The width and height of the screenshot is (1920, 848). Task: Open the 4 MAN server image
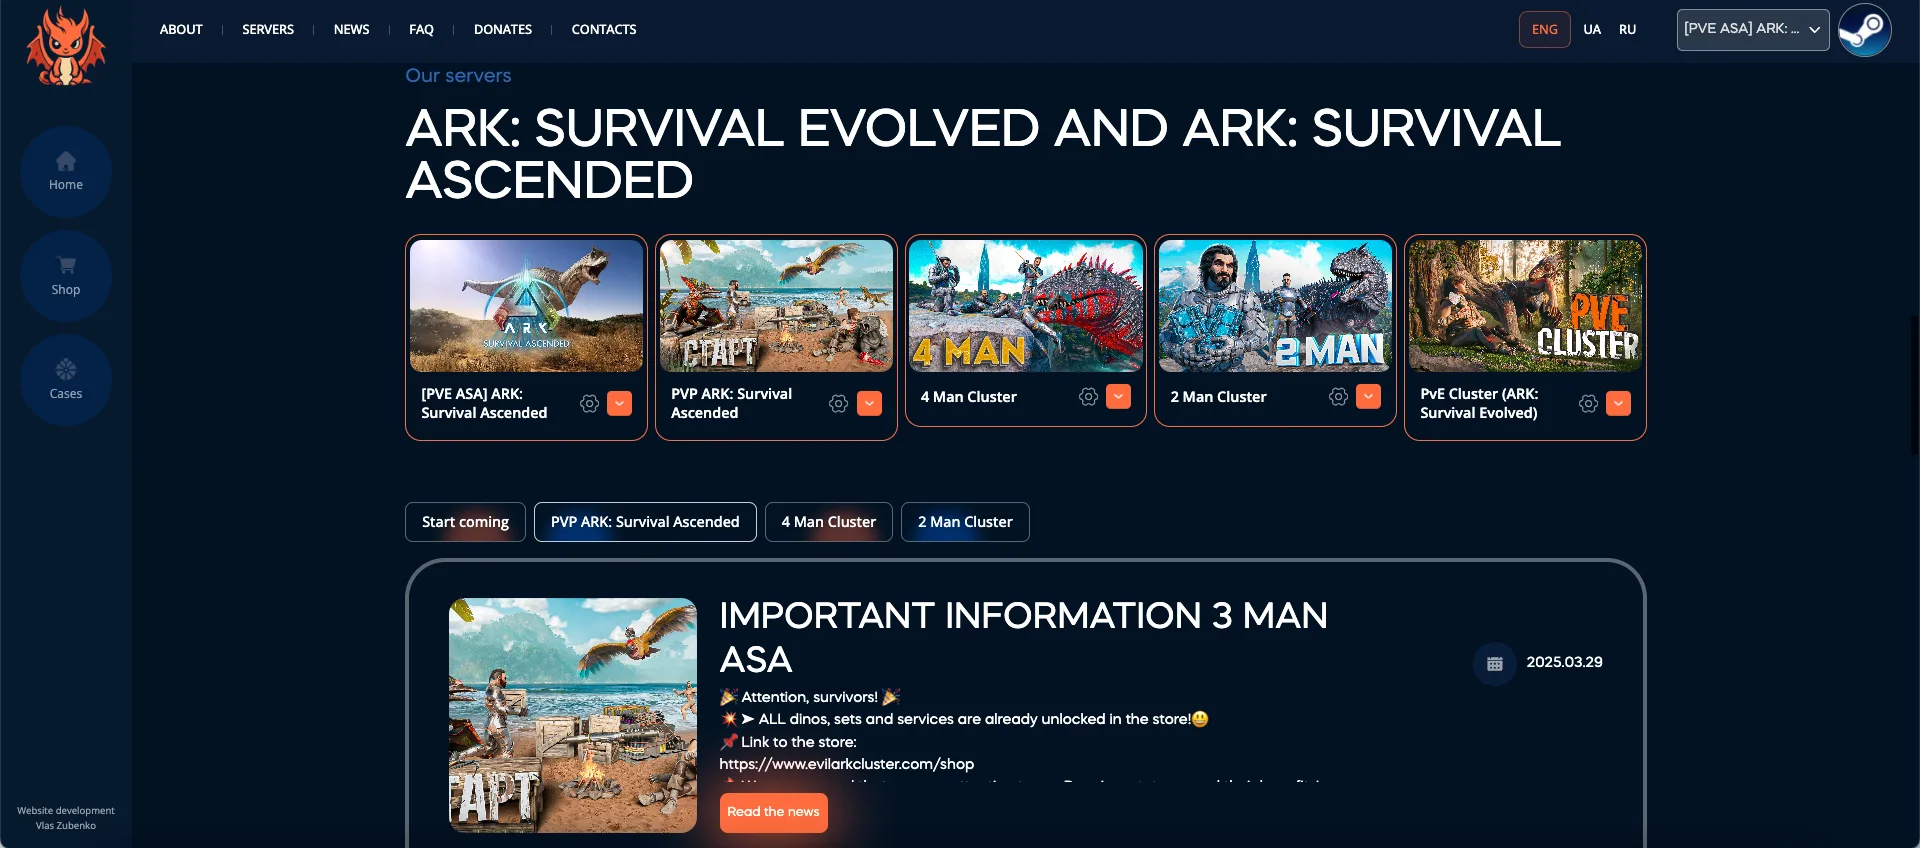coord(1026,305)
